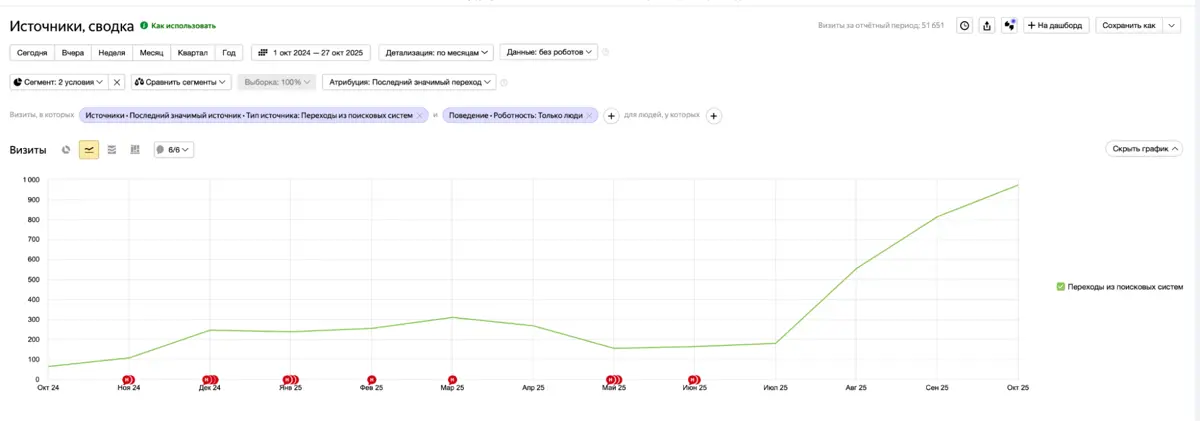Remove the Источники search systems filter chip
The width and height of the screenshot is (1200, 421).
point(420,116)
